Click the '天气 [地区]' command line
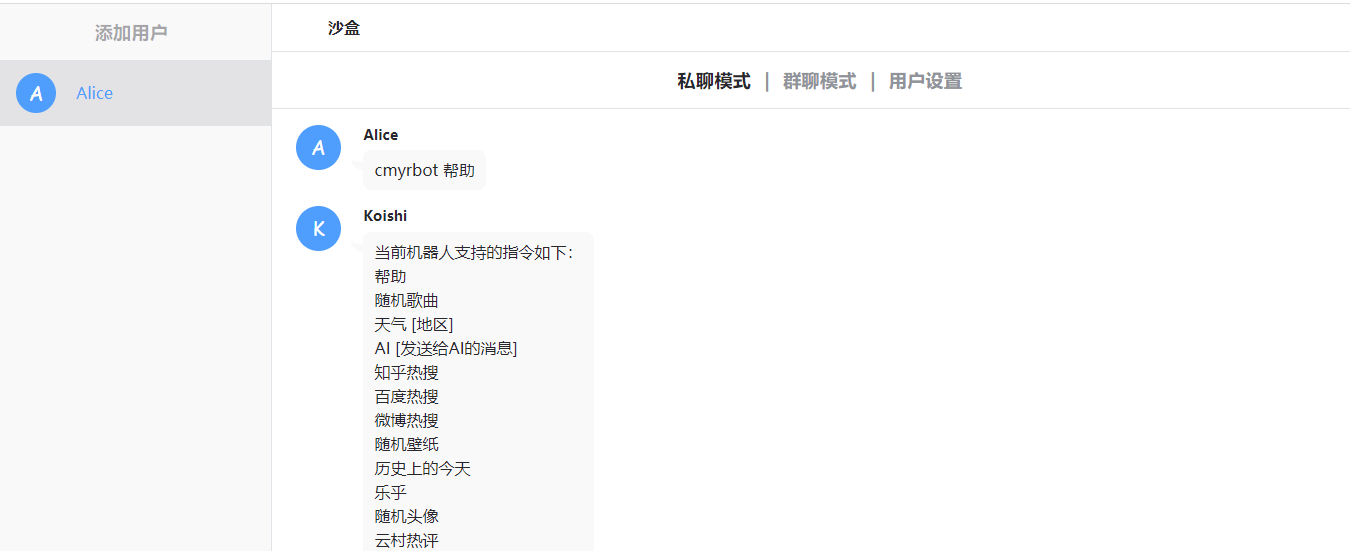This screenshot has height=551, width=1350. [414, 324]
